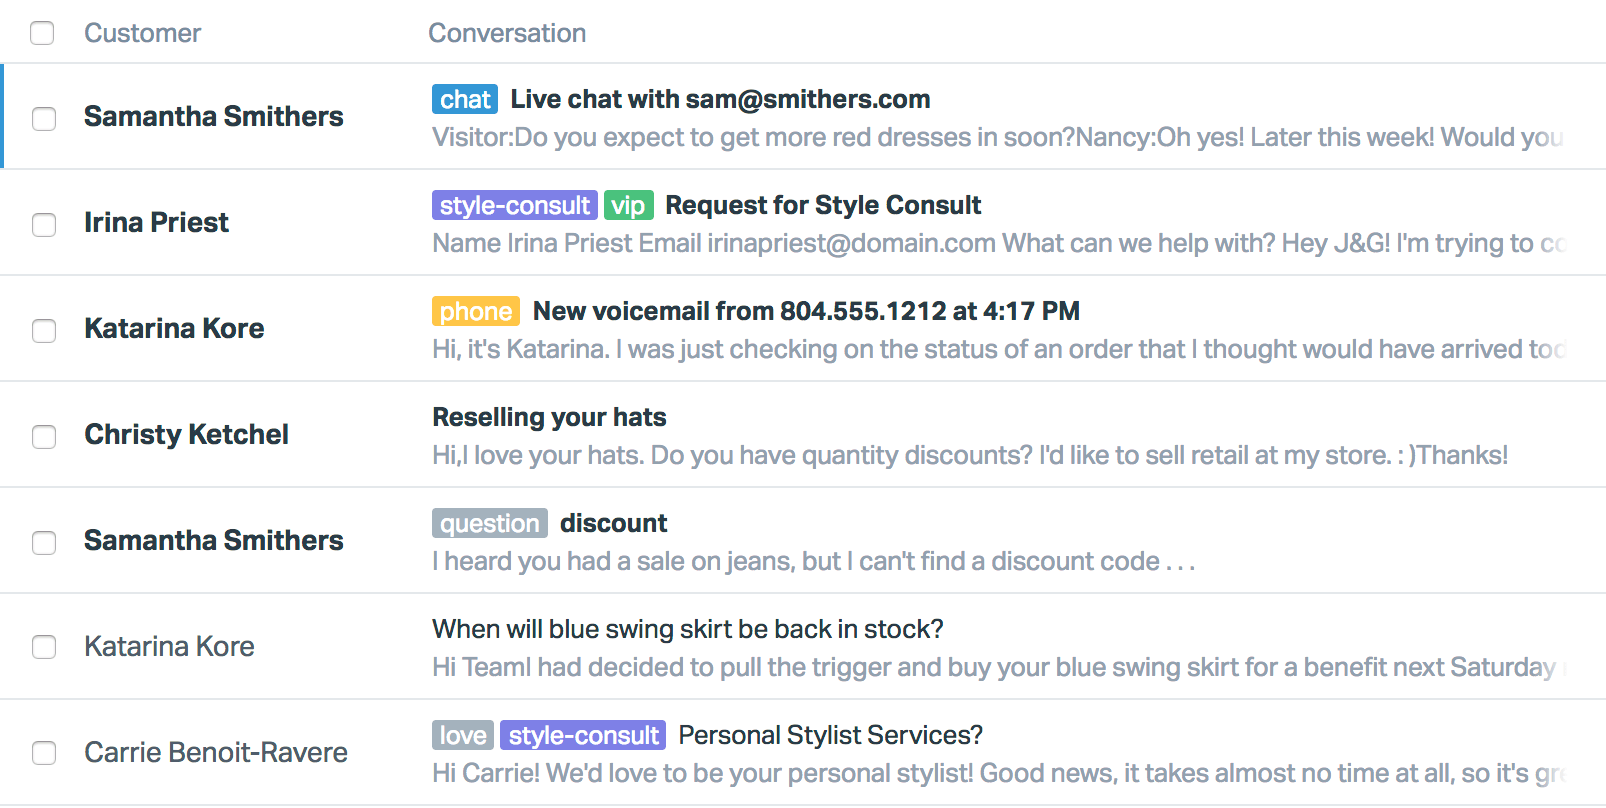
Task: Open the discount conversation from Samantha Smithers
Action: [613, 523]
